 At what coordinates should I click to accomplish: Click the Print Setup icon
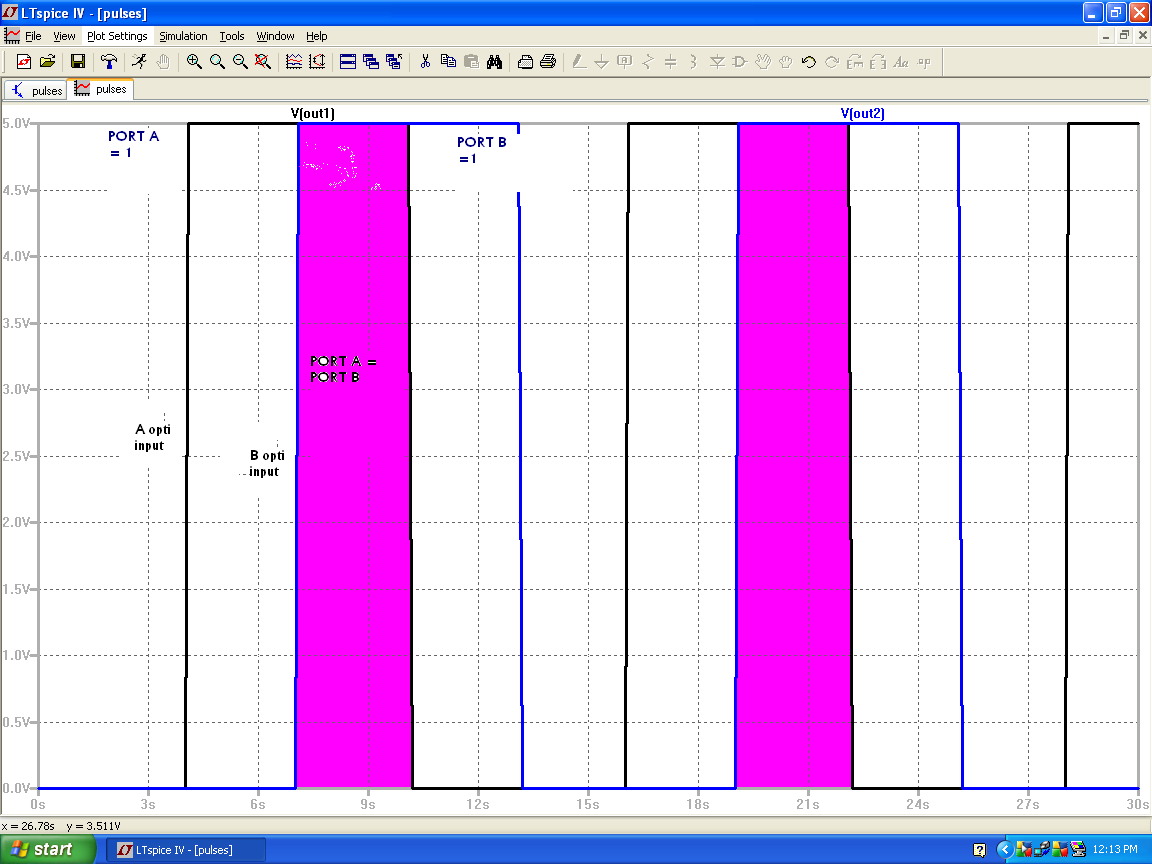tap(525, 62)
